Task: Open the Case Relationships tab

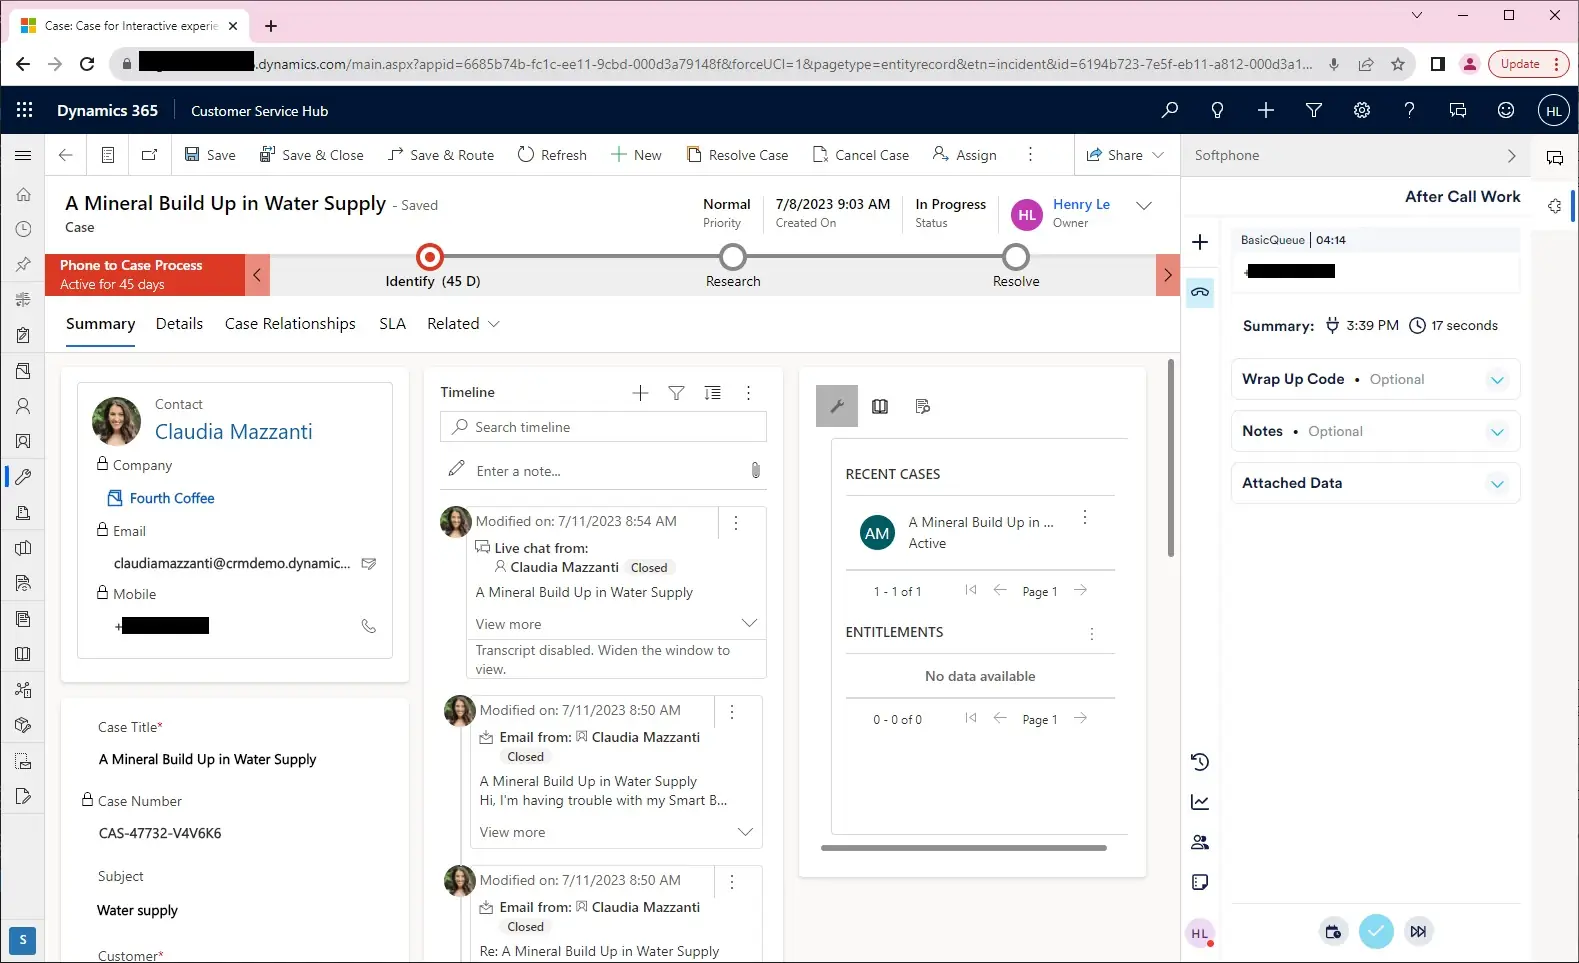Action: point(290,324)
